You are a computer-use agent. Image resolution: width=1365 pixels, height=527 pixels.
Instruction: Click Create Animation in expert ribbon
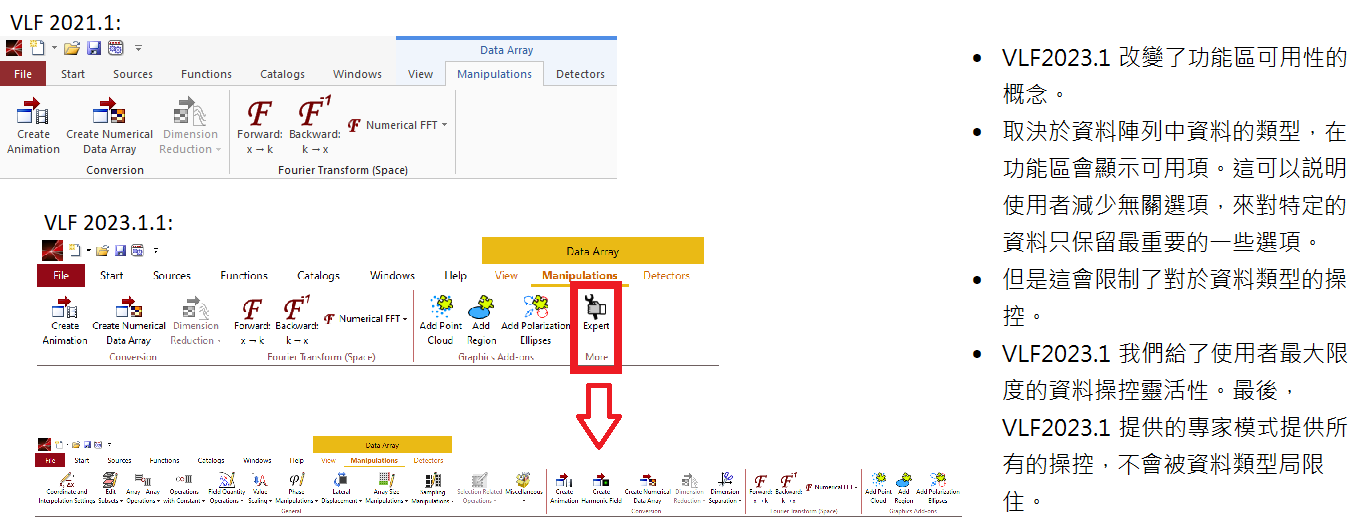[564, 489]
